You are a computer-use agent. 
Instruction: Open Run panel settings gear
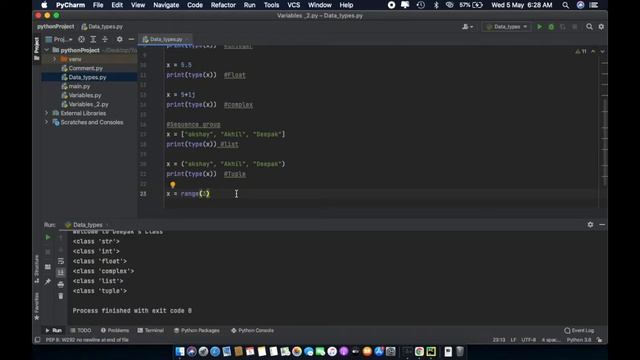tap(590, 224)
